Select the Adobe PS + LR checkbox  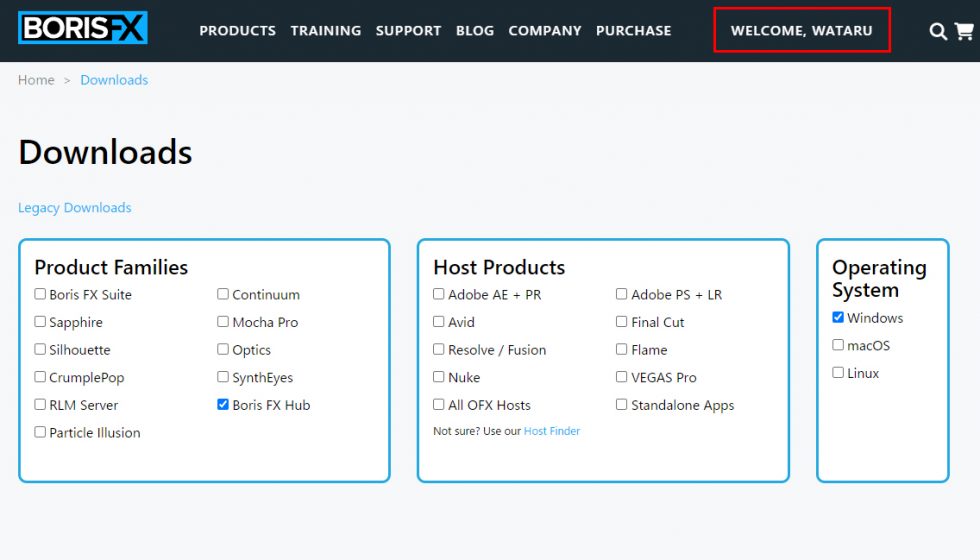[x=622, y=294]
